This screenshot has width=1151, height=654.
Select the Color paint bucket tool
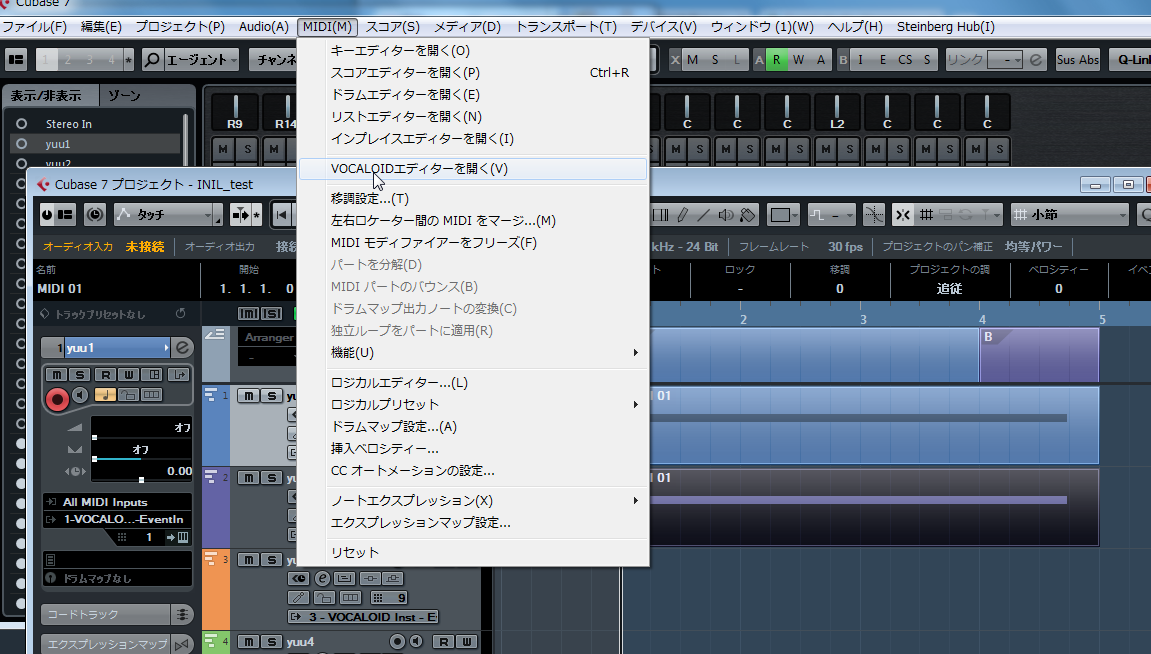[x=747, y=214]
